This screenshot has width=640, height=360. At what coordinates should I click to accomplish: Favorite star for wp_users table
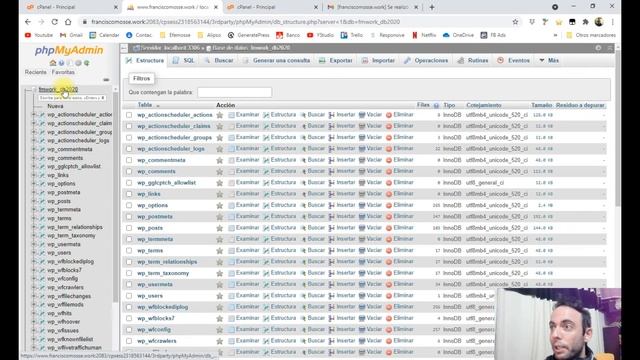coord(220,296)
